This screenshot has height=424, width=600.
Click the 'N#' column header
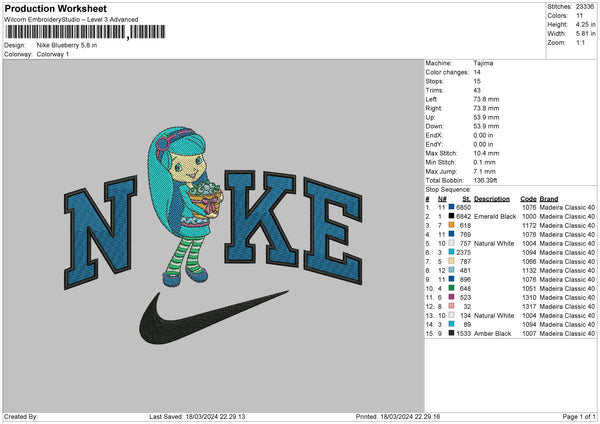click(442, 199)
